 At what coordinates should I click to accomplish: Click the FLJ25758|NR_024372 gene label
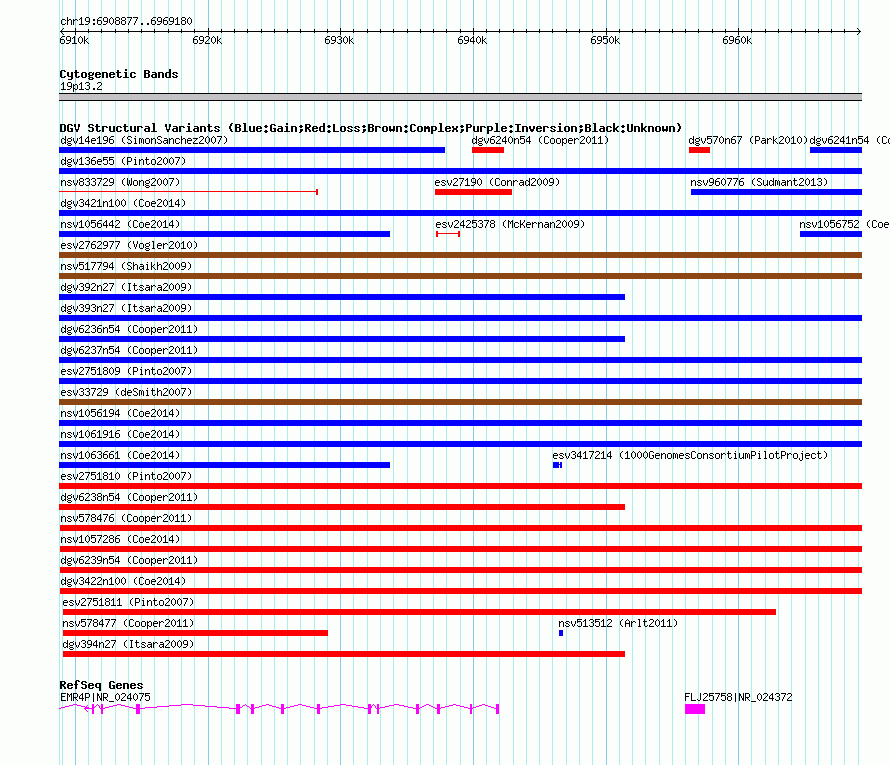pos(738,697)
